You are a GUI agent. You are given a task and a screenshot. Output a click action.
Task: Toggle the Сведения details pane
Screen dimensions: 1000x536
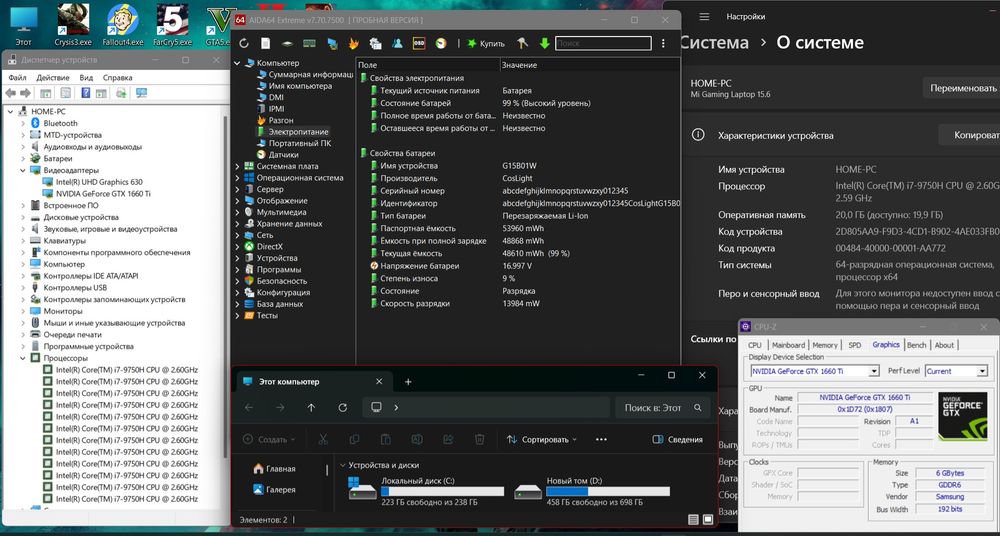click(677, 439)
